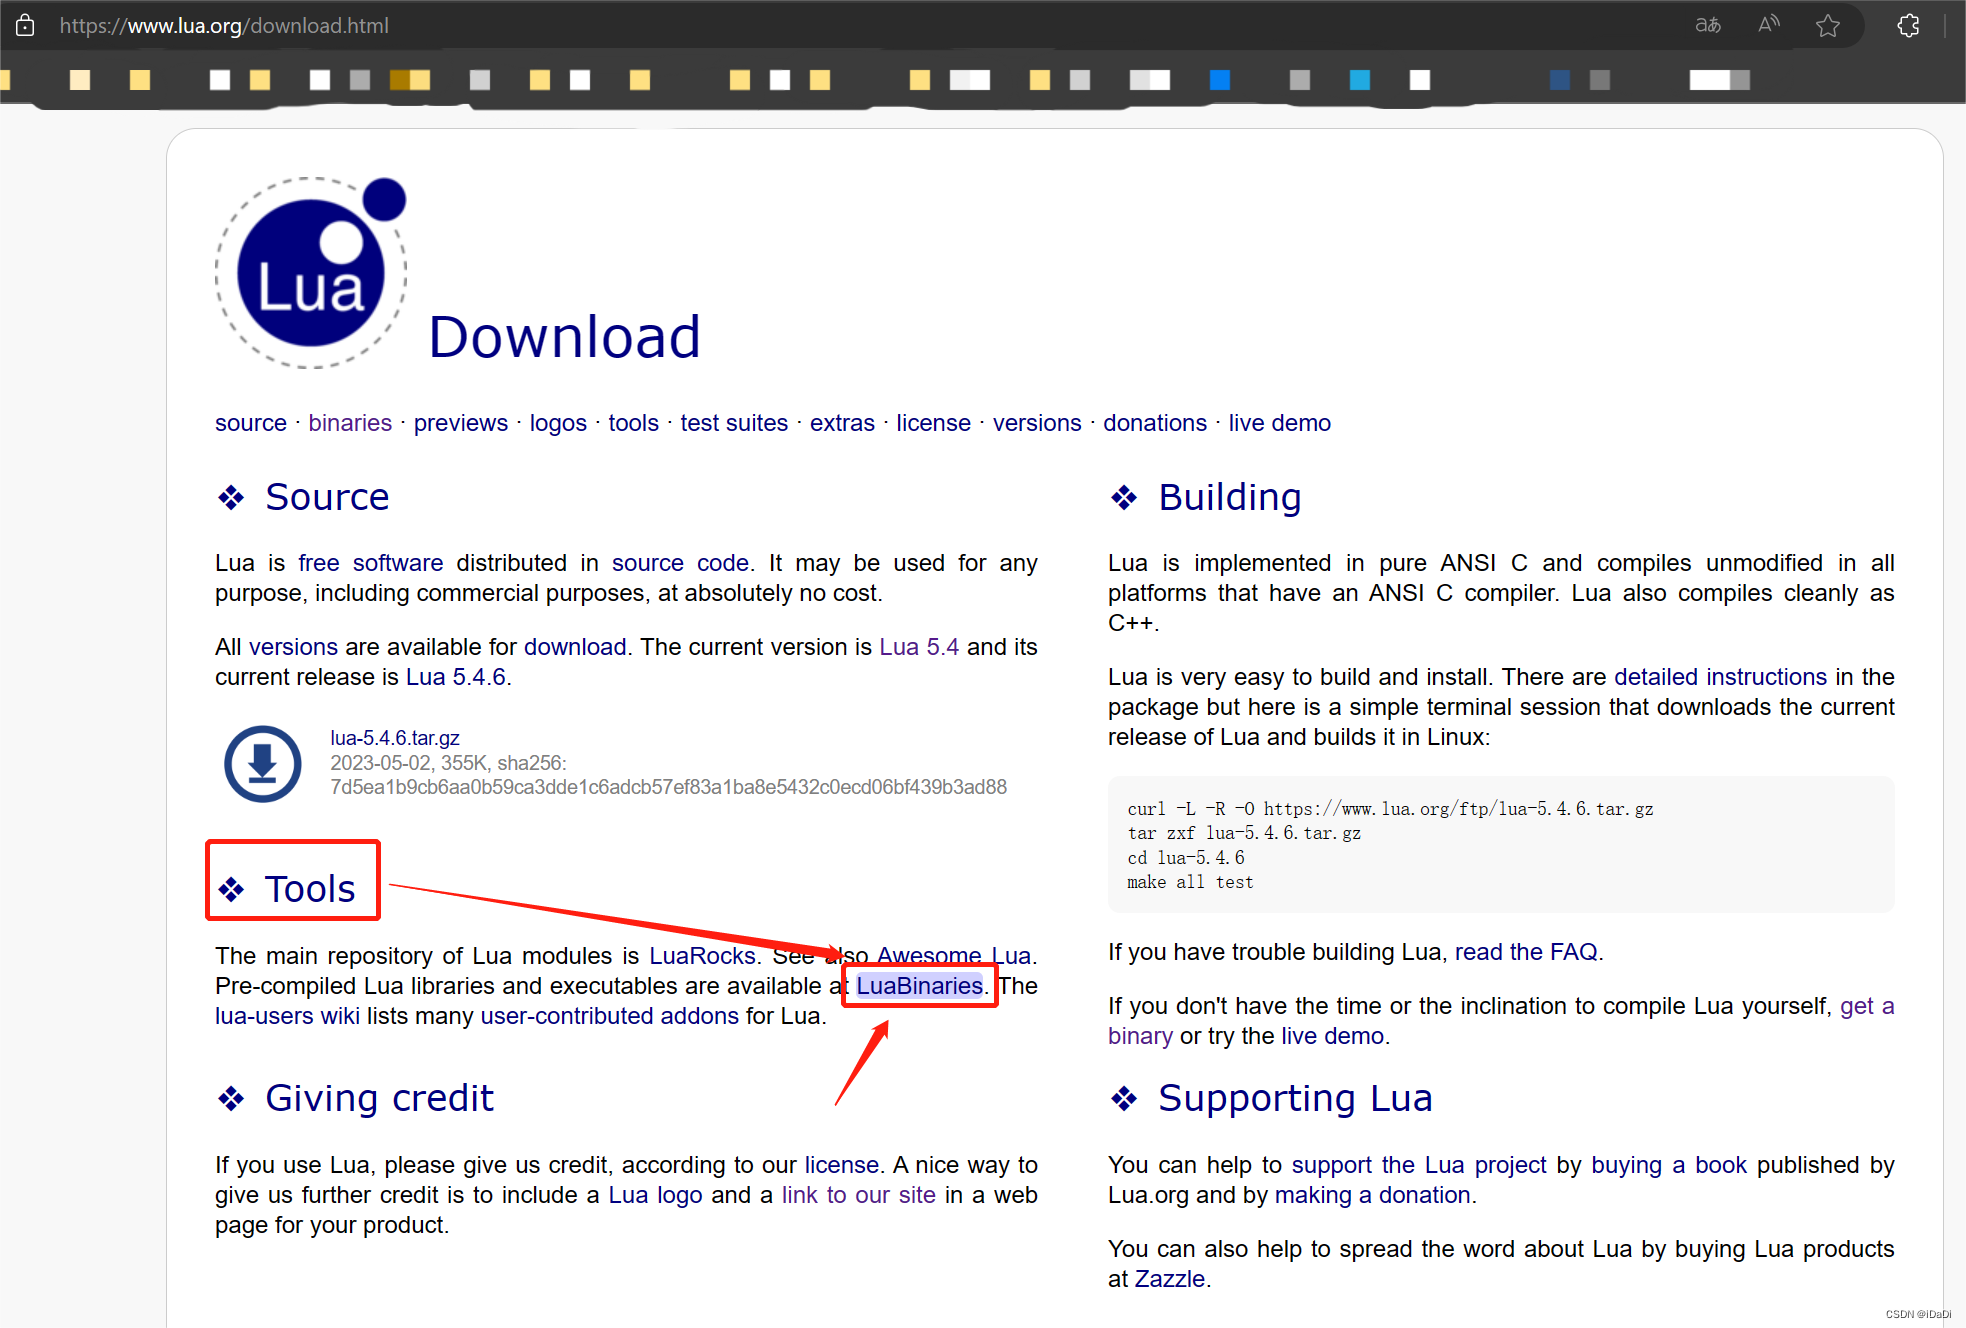Image resolution: width=1966 pixels, height=1328 pixels.
Task: Click the read aloud icon
Action: tap(1768, 25)
